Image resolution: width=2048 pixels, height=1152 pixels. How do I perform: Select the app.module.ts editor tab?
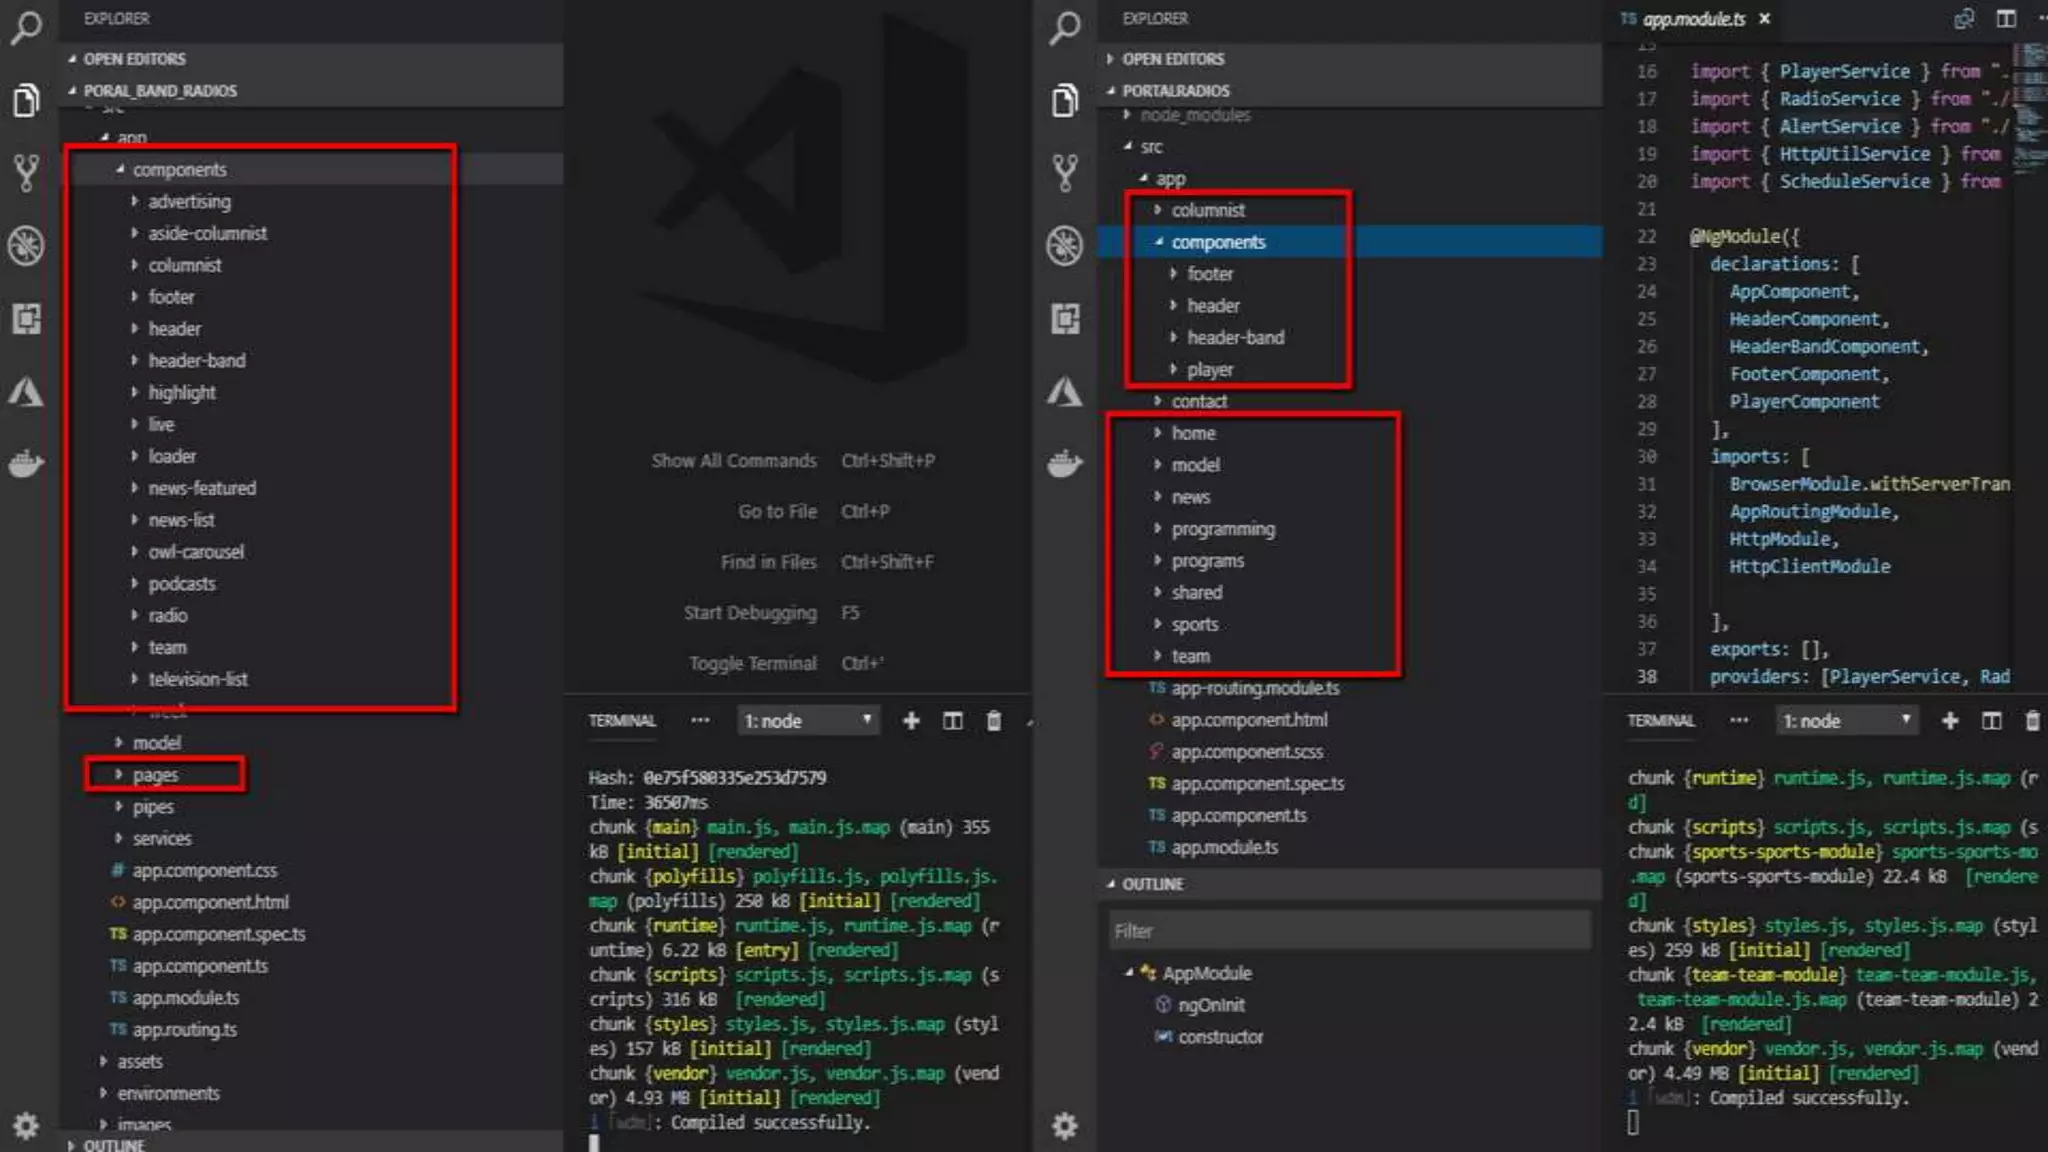[1693, 19]
